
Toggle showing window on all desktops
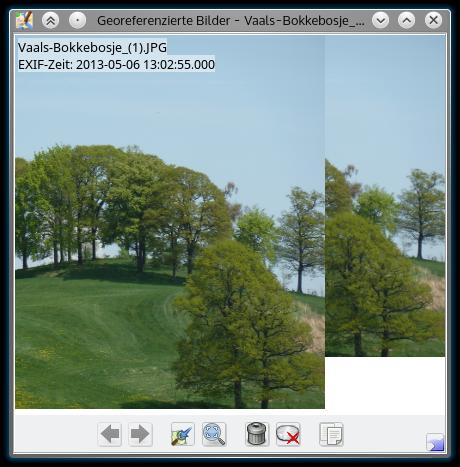pyautogui.click(x=77, y=21)
